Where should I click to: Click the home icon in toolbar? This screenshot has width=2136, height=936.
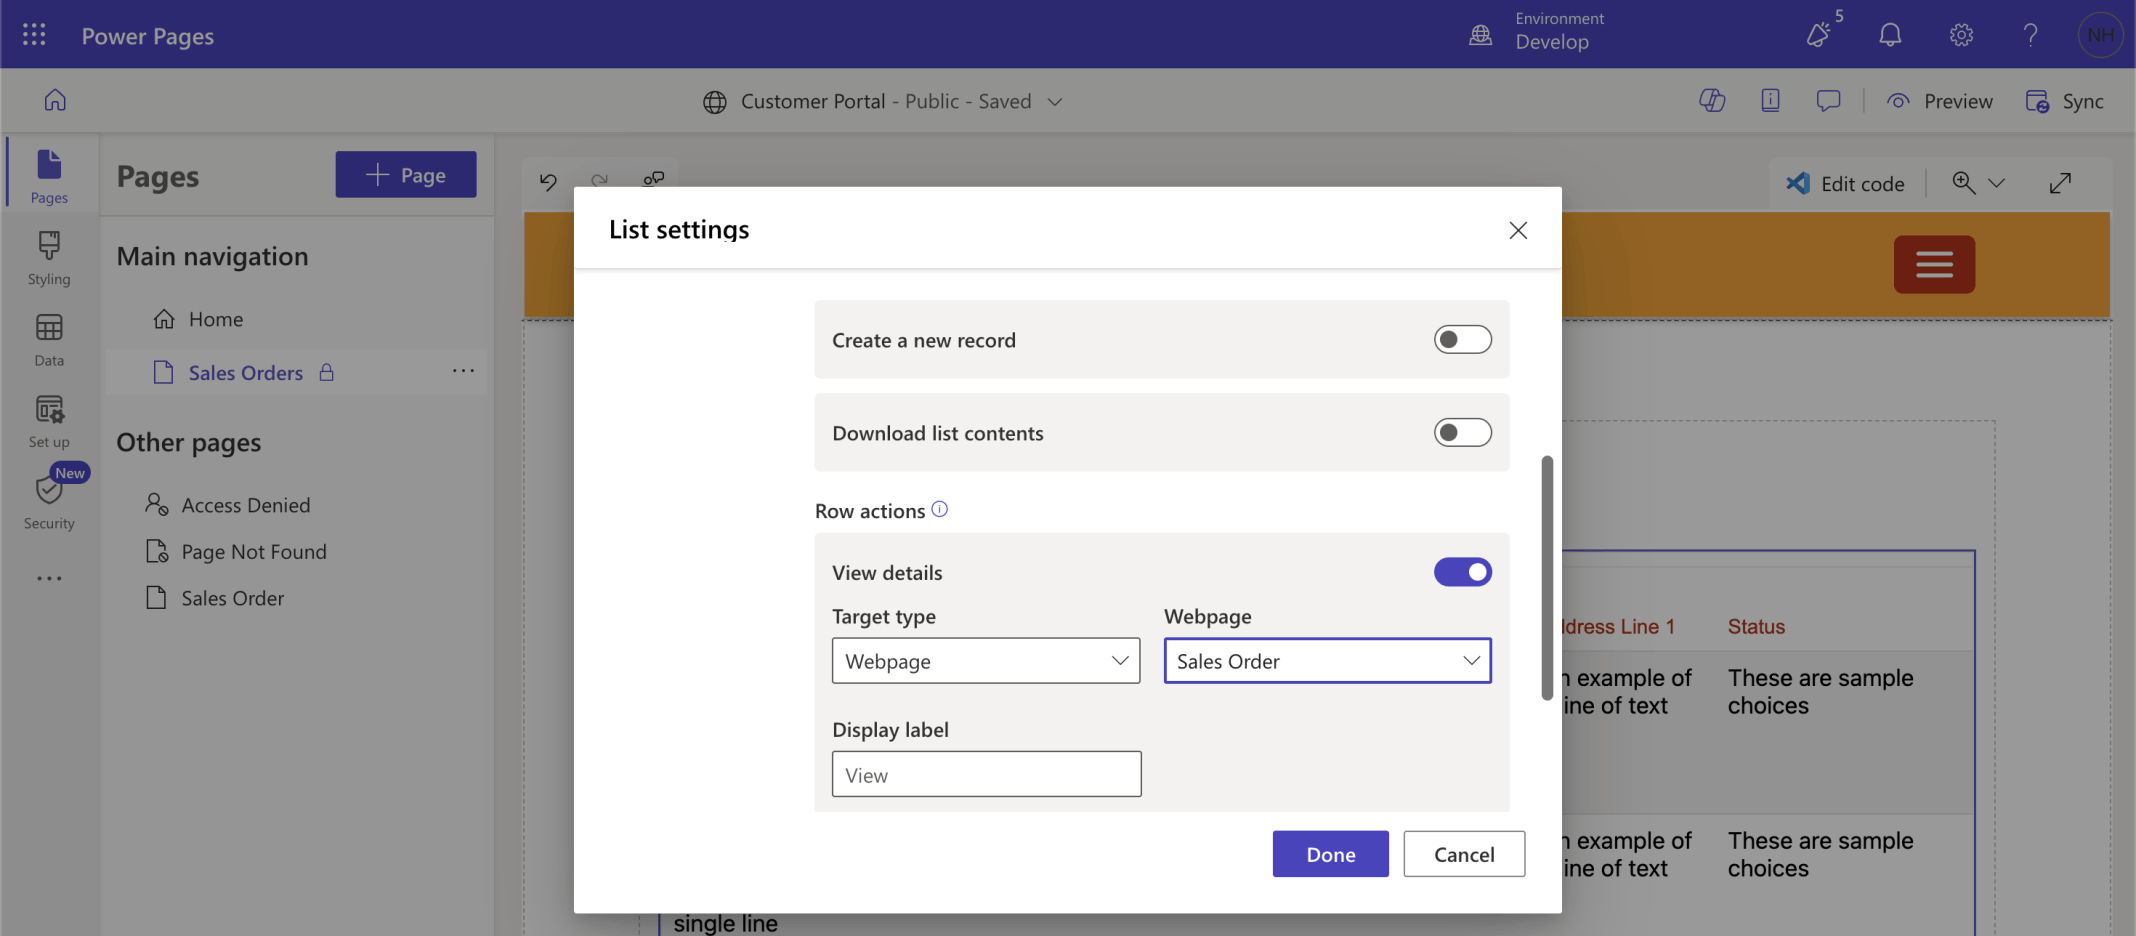click(x=55, y=100)
